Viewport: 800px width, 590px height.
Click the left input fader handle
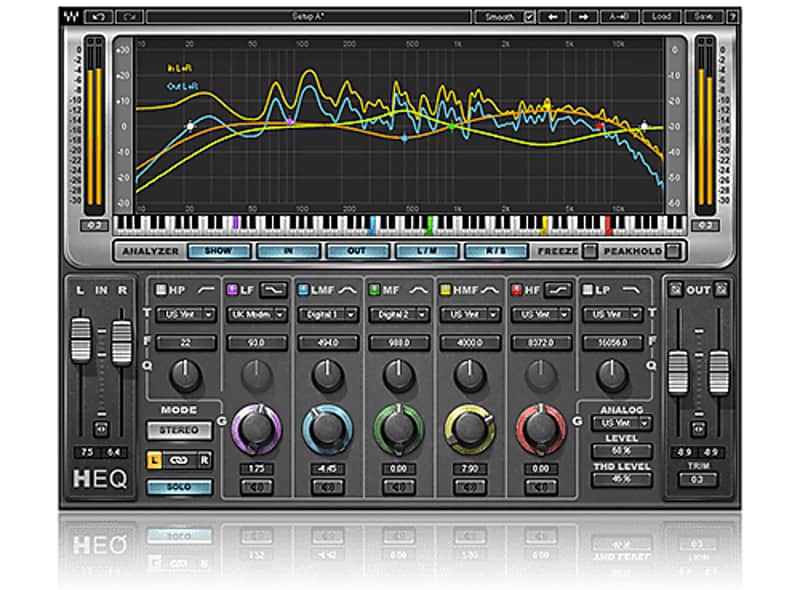coord(81,340)
